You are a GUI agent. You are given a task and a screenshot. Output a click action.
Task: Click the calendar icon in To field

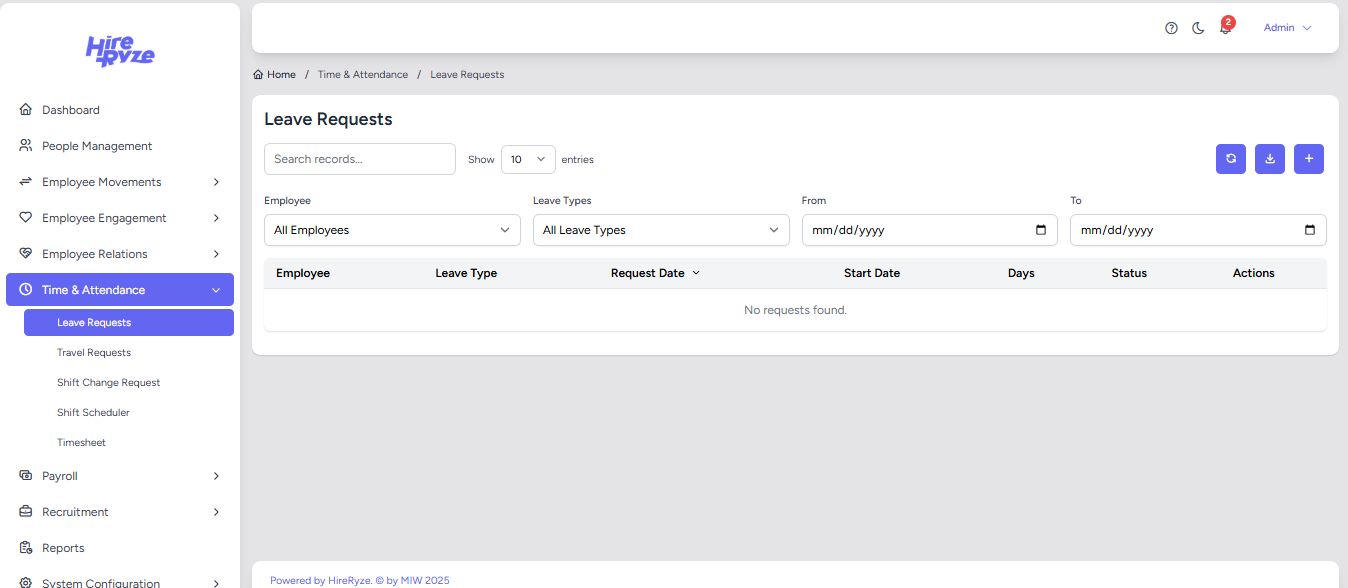coord(1310,230)
